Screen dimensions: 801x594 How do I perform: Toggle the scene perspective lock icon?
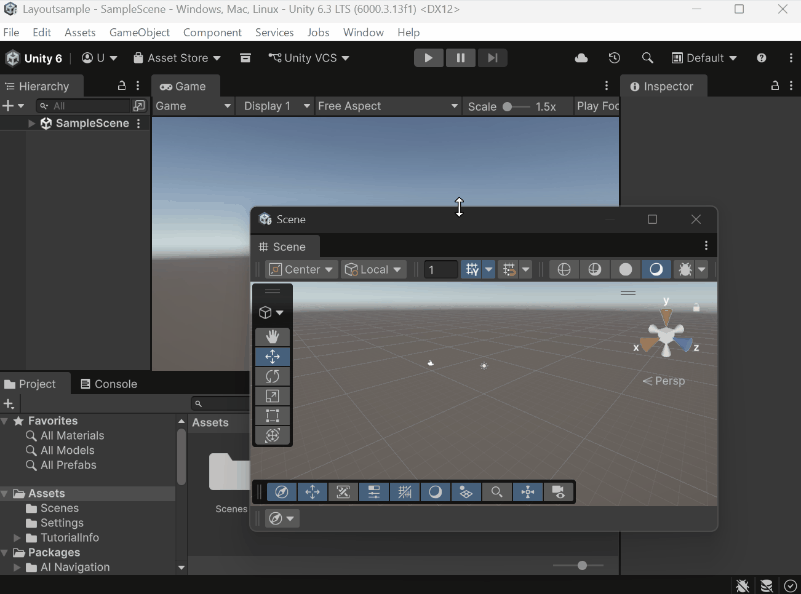(x=696, y=308)
